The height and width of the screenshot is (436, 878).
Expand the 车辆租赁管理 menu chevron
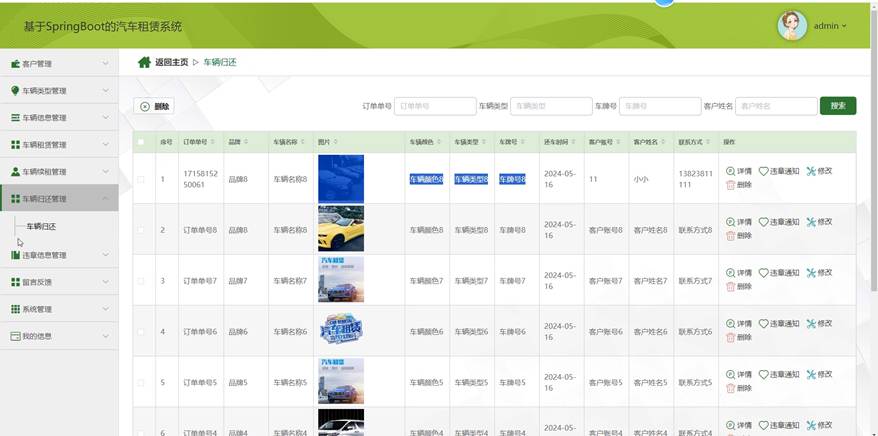pos(106,144)
